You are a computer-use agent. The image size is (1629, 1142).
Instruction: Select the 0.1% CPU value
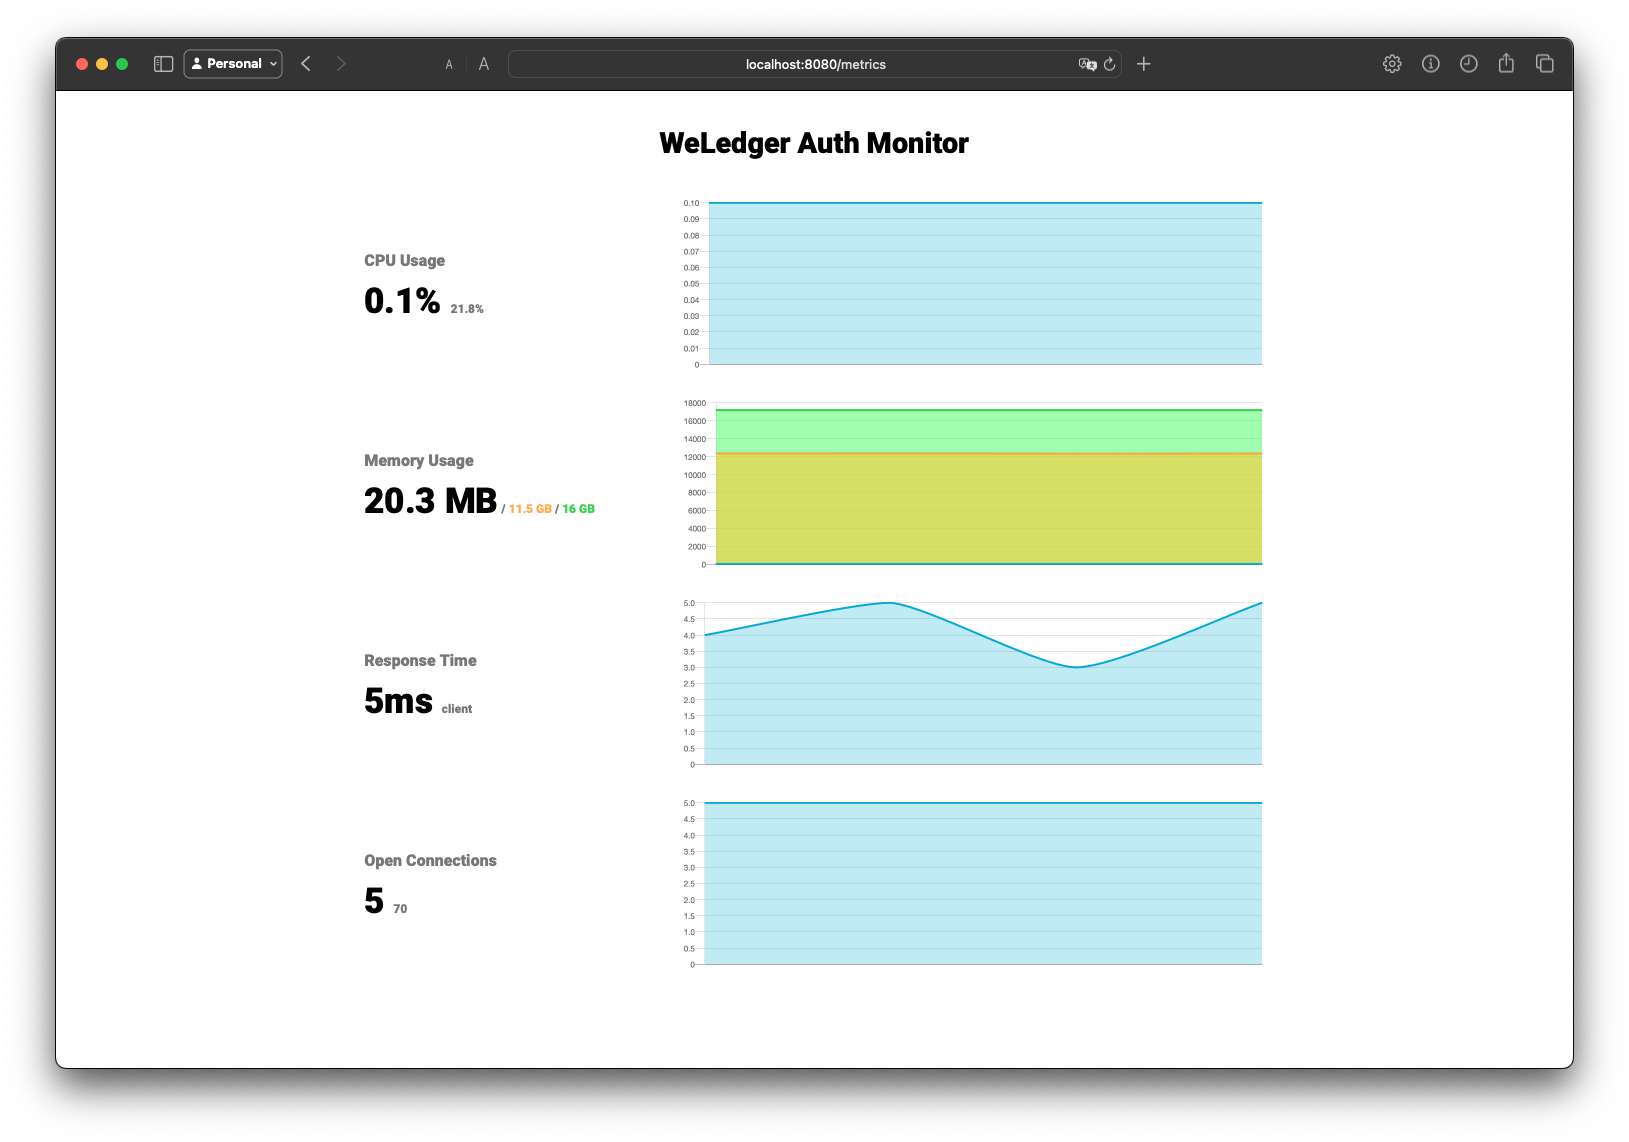(x=402, y=300)
